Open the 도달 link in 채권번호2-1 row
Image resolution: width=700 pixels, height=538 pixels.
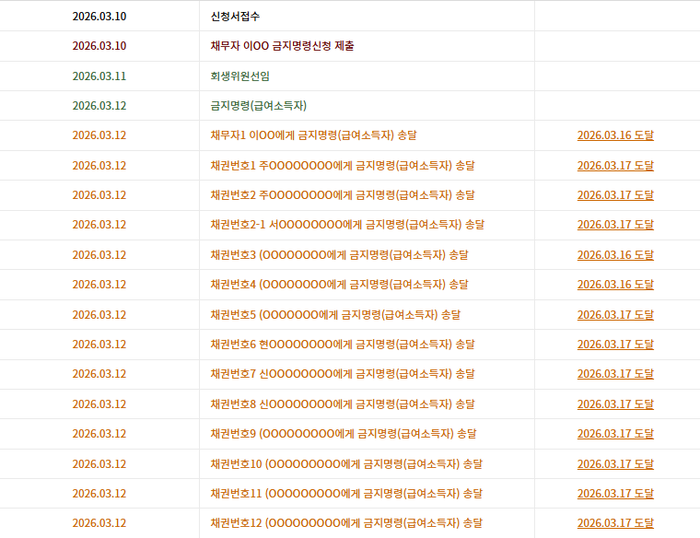click(x=615, y=225)
